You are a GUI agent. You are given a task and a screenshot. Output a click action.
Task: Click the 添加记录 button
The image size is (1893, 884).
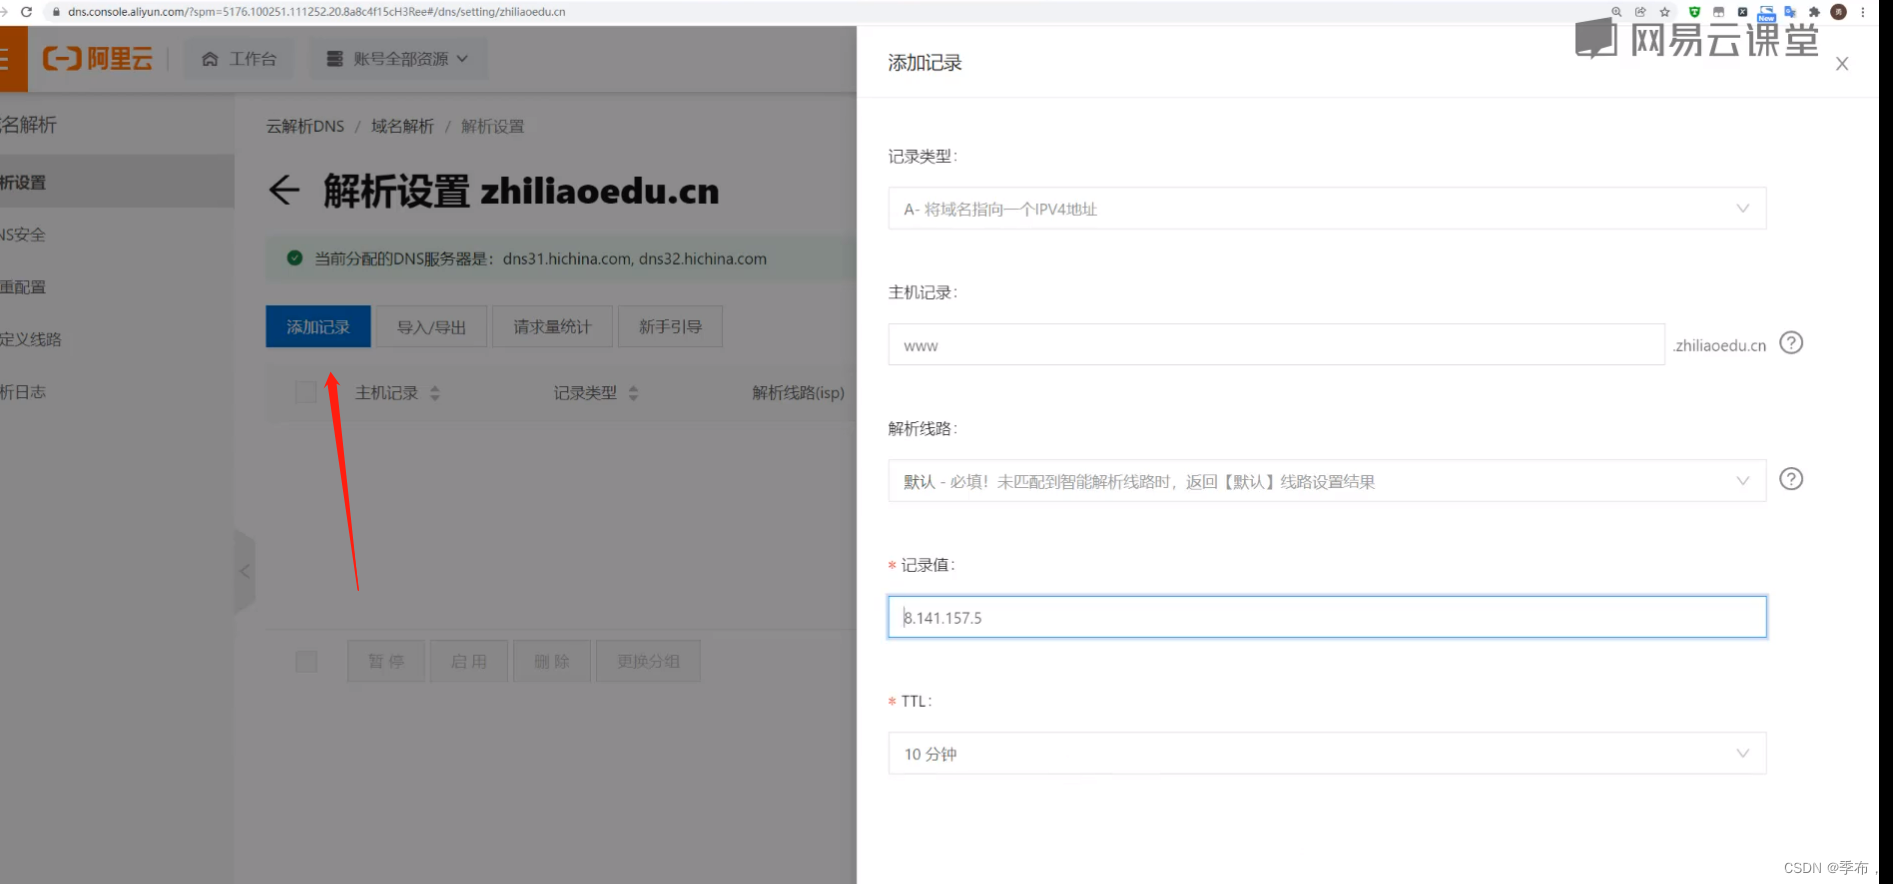pos(318,327)
